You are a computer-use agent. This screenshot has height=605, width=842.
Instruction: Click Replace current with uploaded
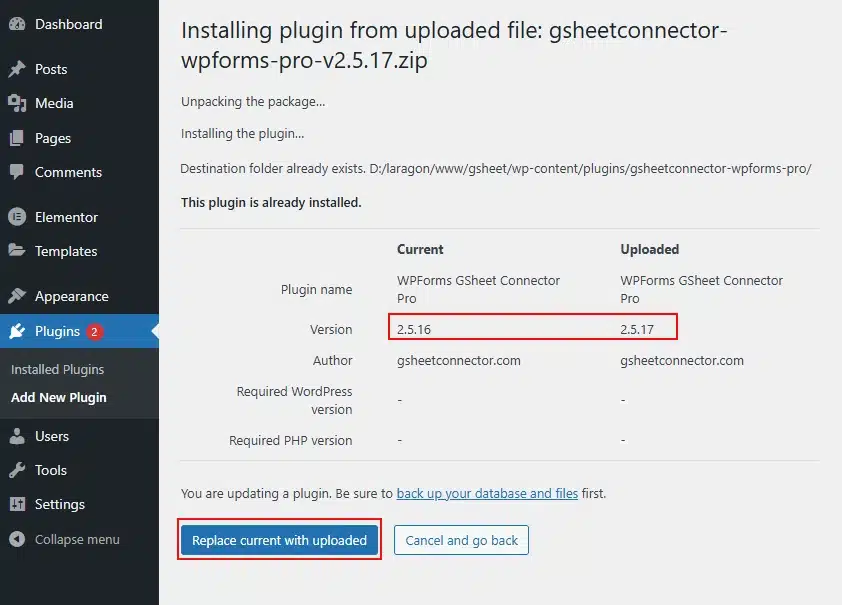click(280, 539)
